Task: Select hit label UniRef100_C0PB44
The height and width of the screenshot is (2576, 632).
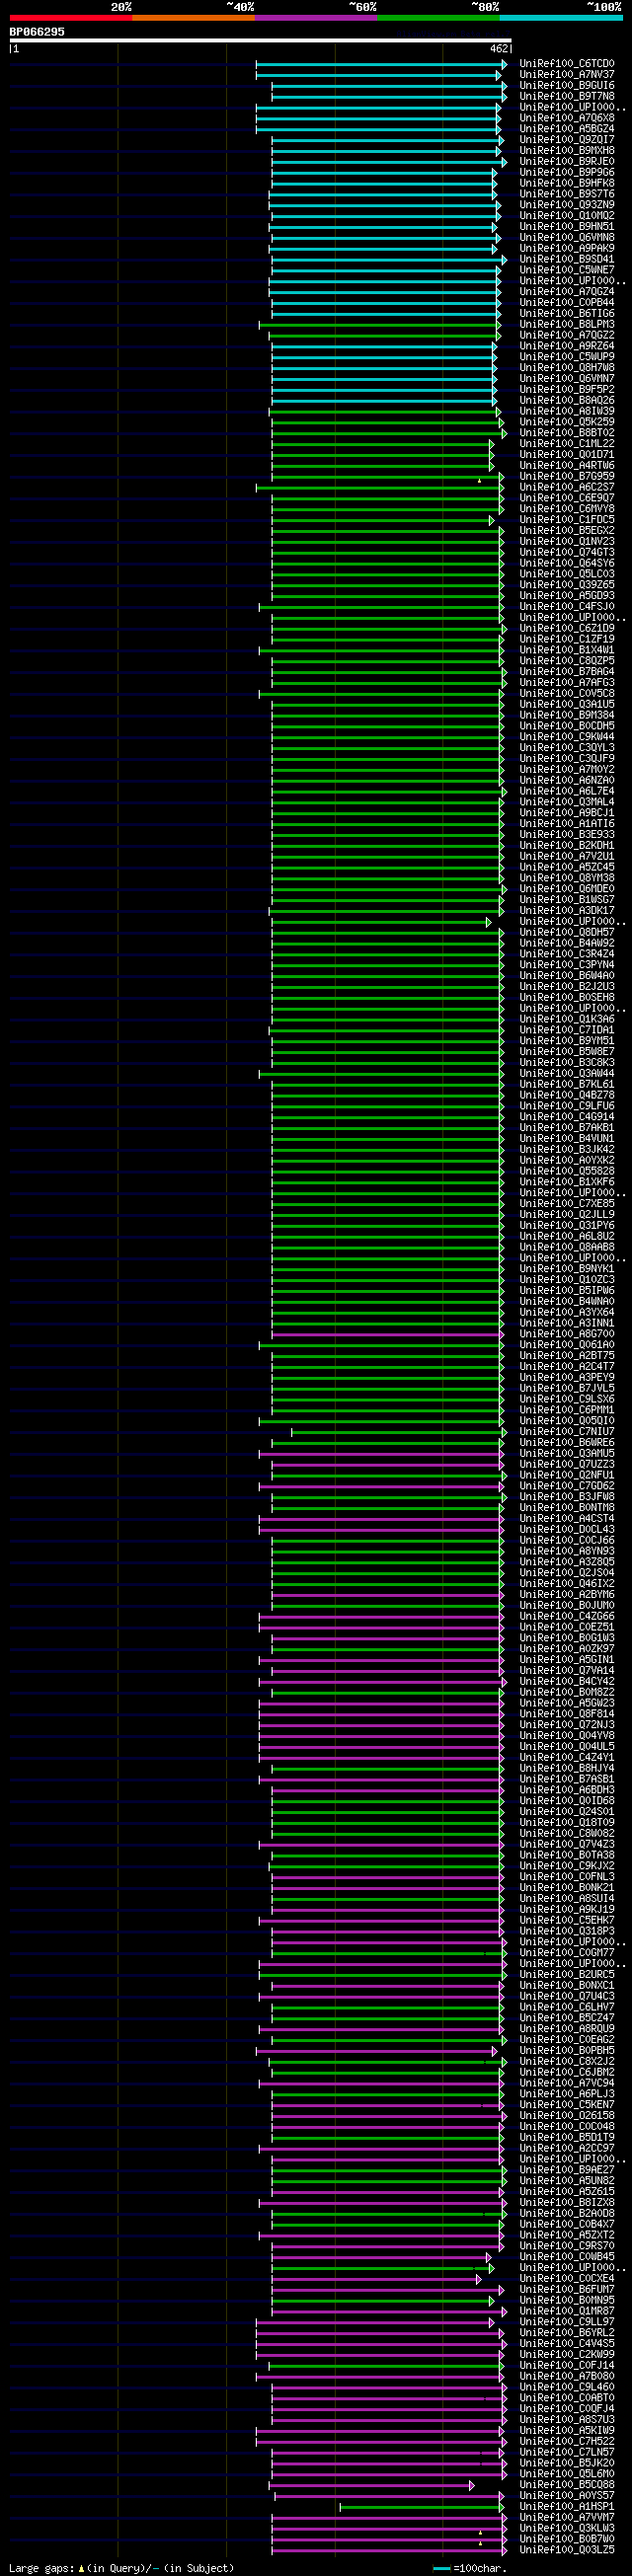Action: [x=567, y=303]
